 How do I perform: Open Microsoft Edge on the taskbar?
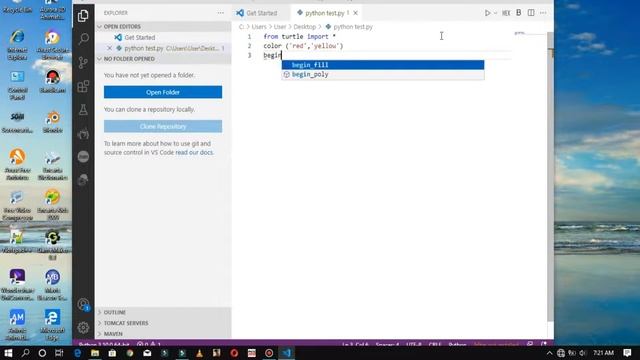78,353
